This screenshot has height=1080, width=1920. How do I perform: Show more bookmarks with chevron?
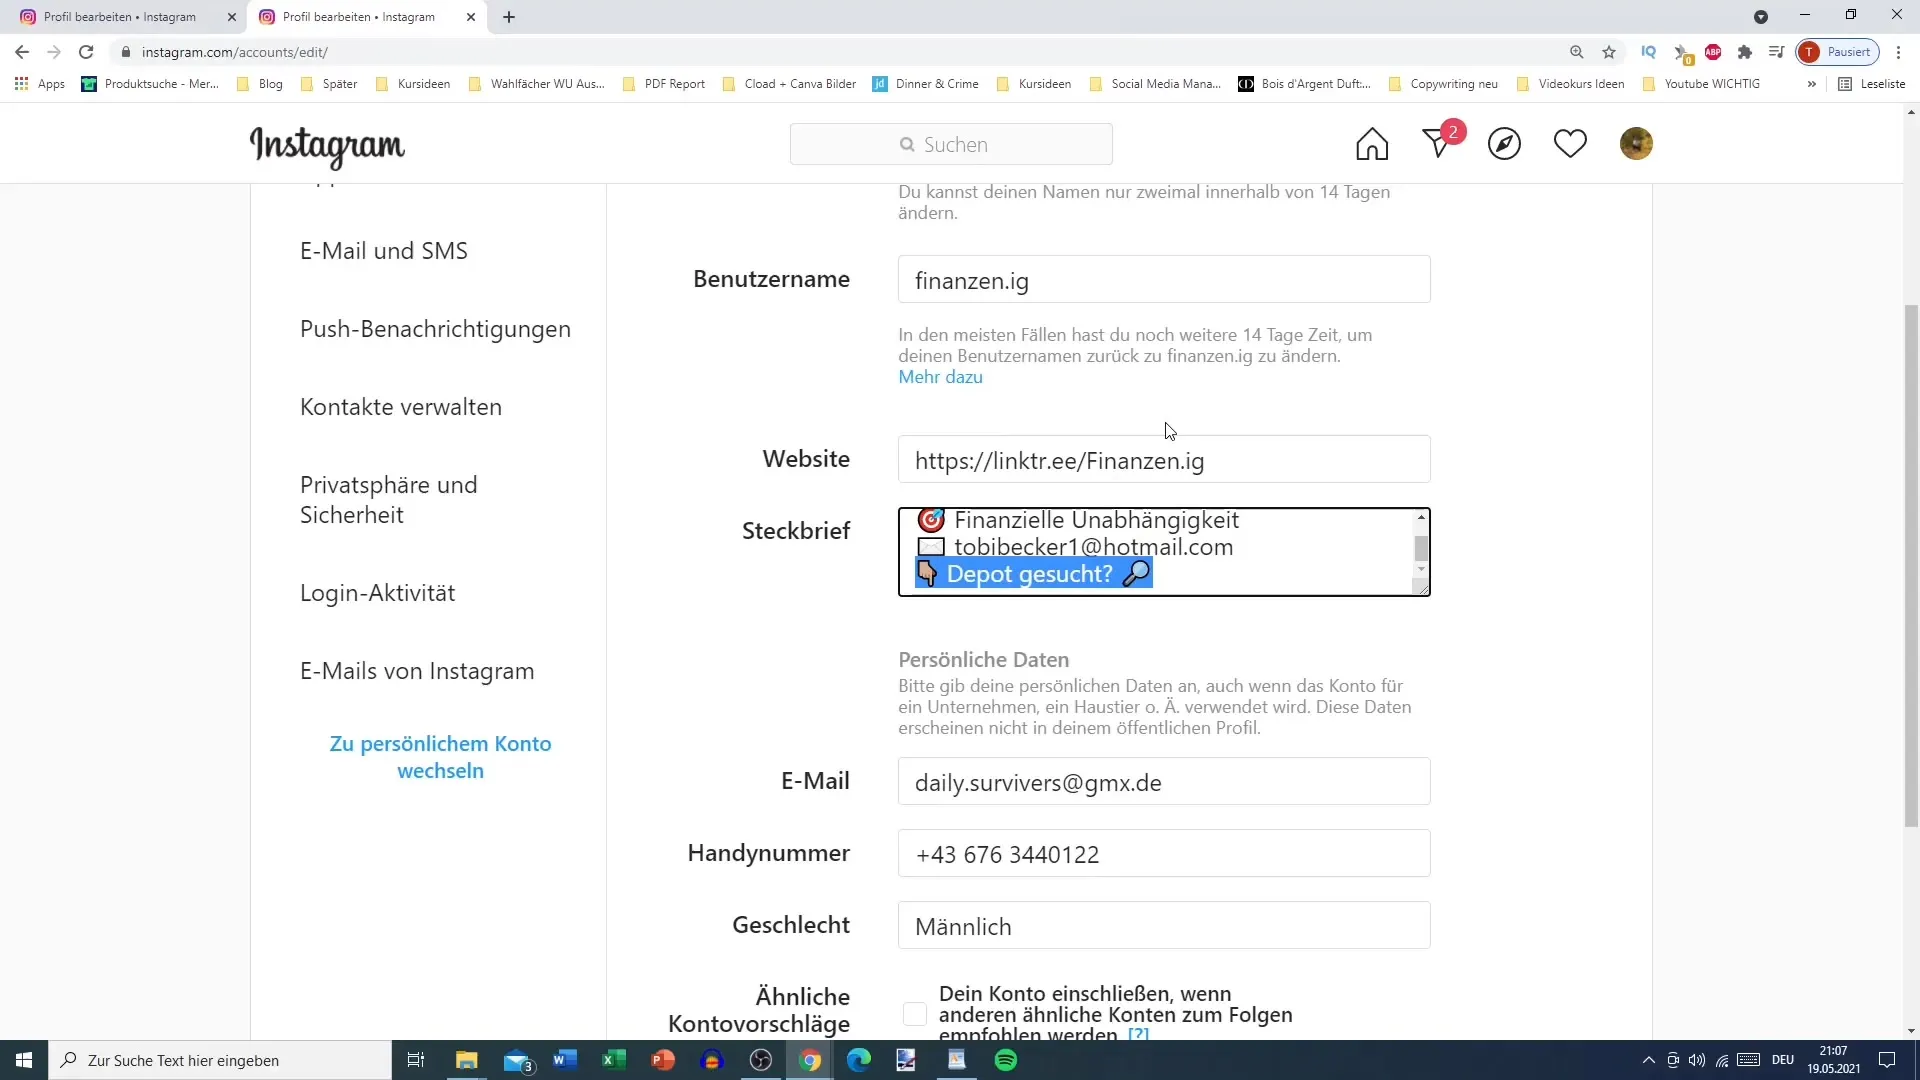1811,84
